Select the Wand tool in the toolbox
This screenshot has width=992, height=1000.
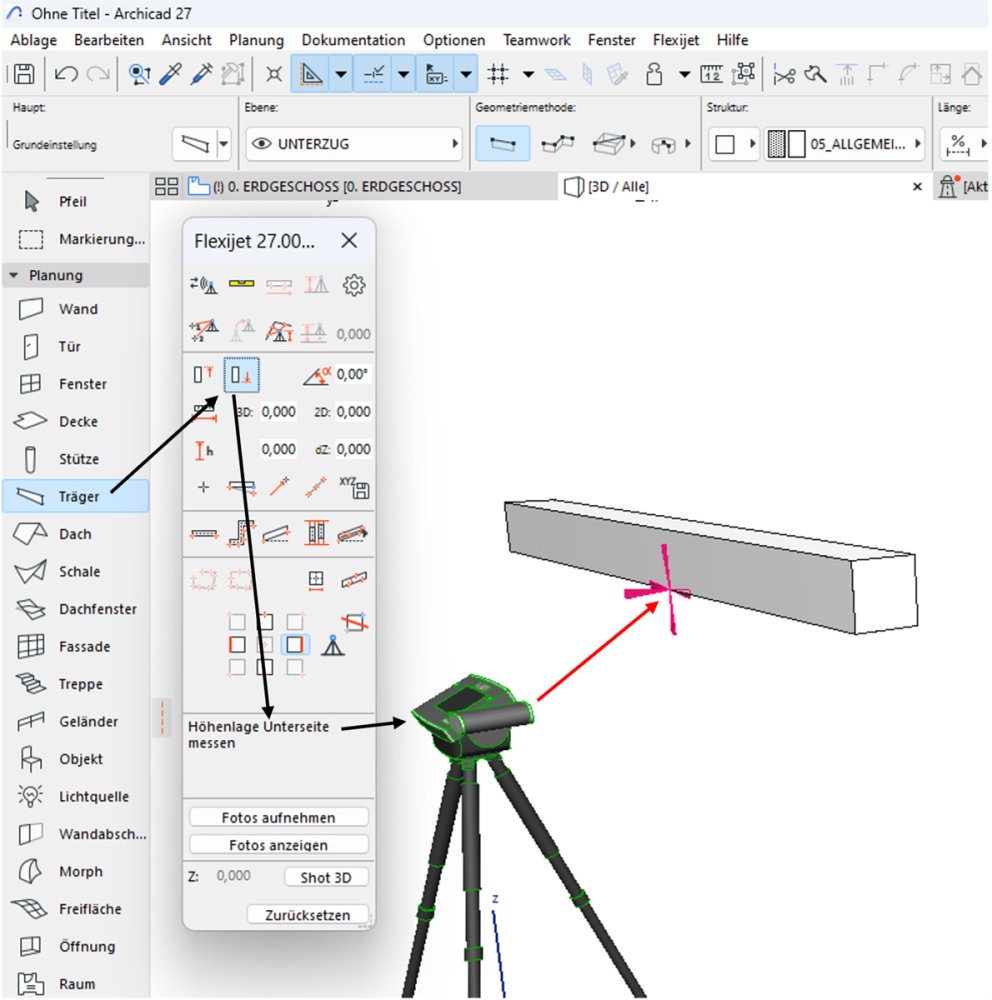point(76,309)
